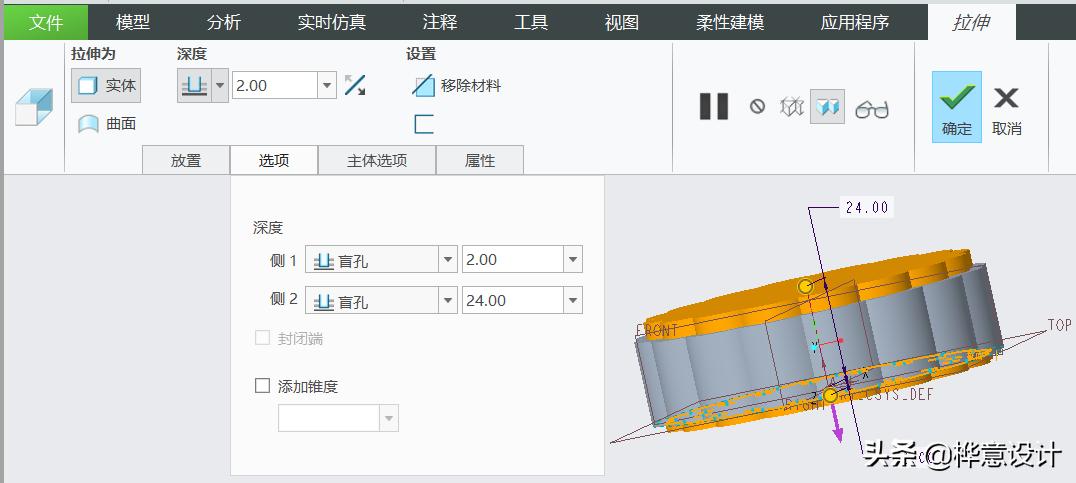This screenshot has width=1076, height=483.
Task: Click the upper yellow drag handle
Action: pyautogui.click(x=805, y=287)
